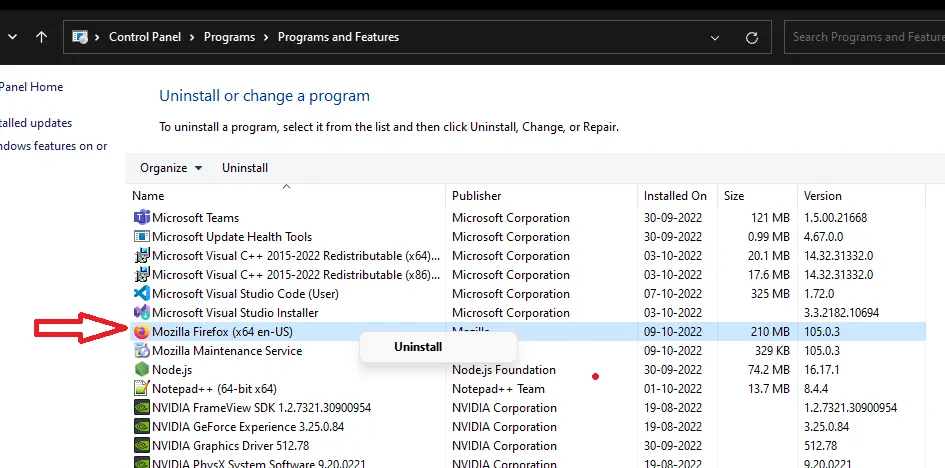Click the Notepad++ program icon
The height and width of the screenshot is (468, 945).
141,388
